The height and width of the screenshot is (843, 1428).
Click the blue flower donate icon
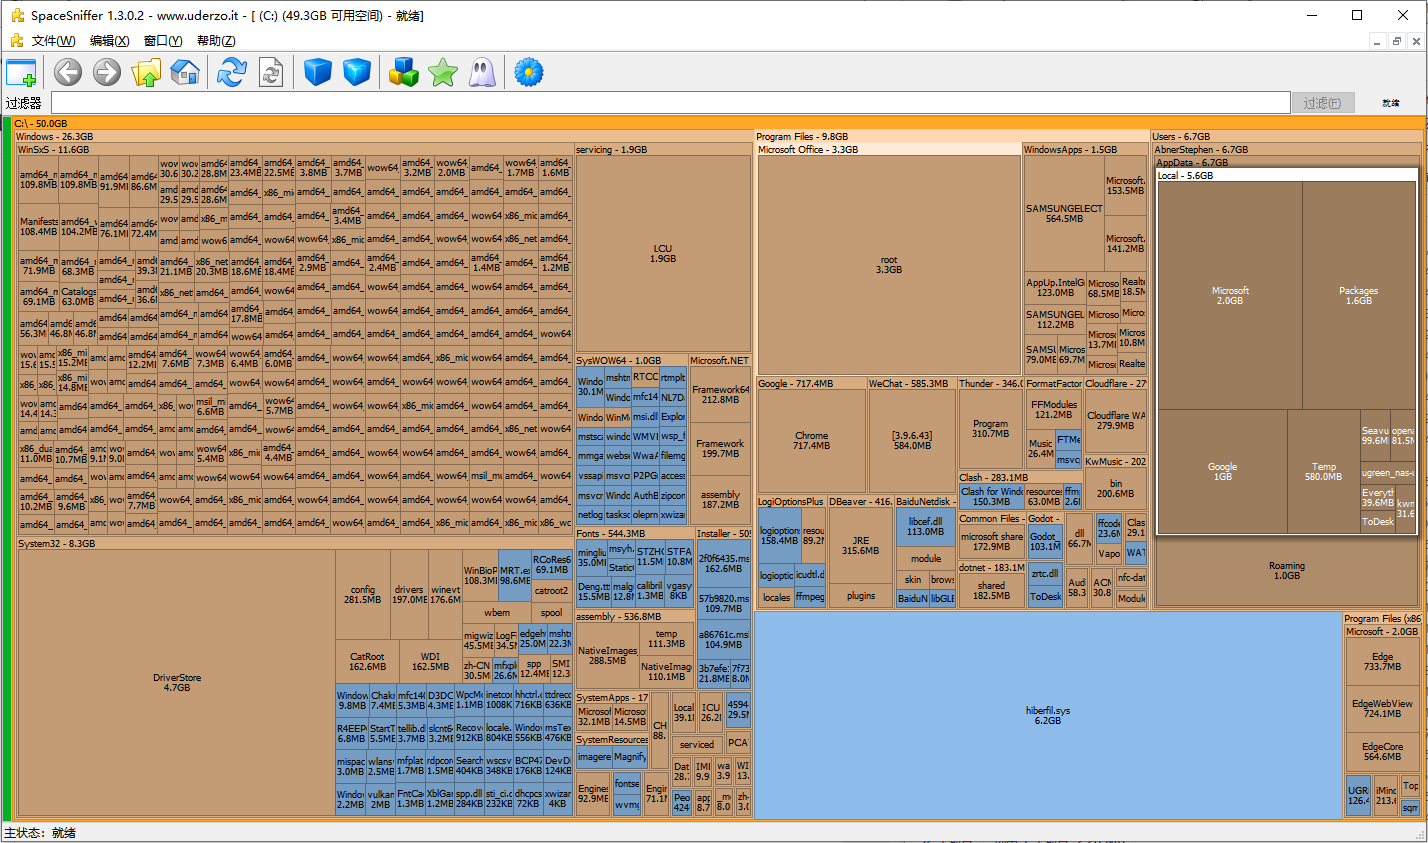529,72
